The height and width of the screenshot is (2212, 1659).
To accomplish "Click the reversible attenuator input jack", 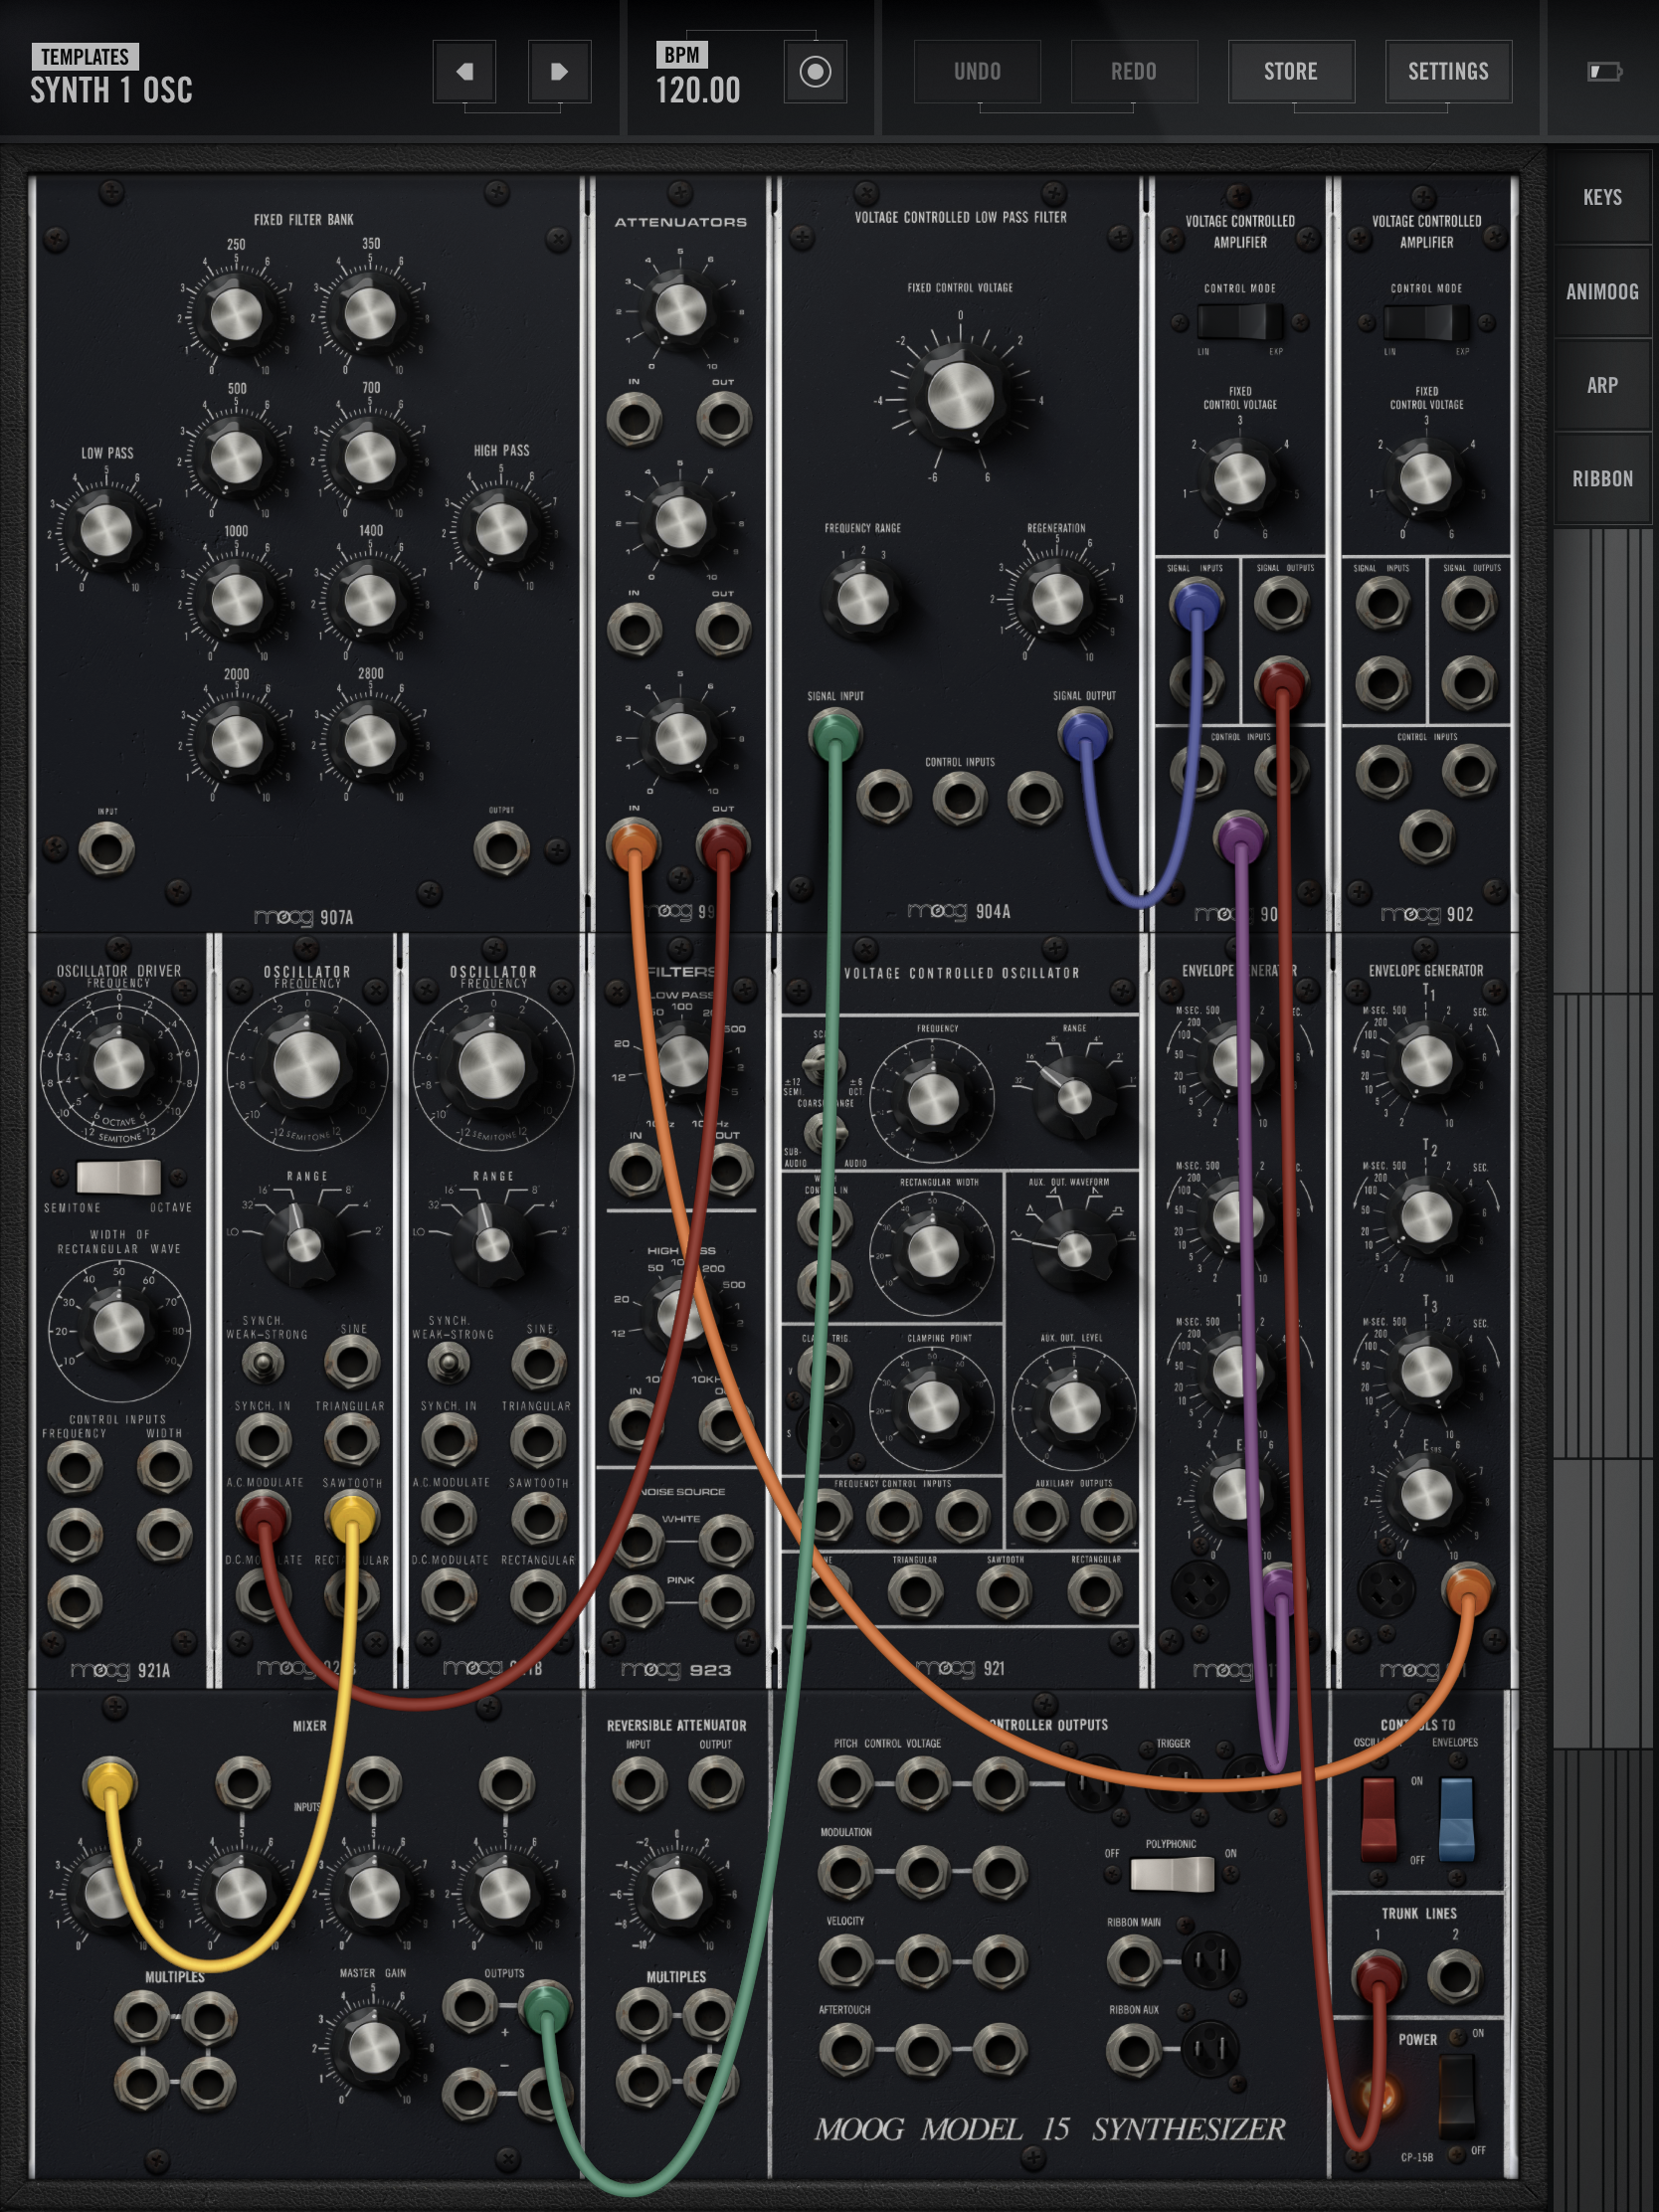I will click(638, 1783).
